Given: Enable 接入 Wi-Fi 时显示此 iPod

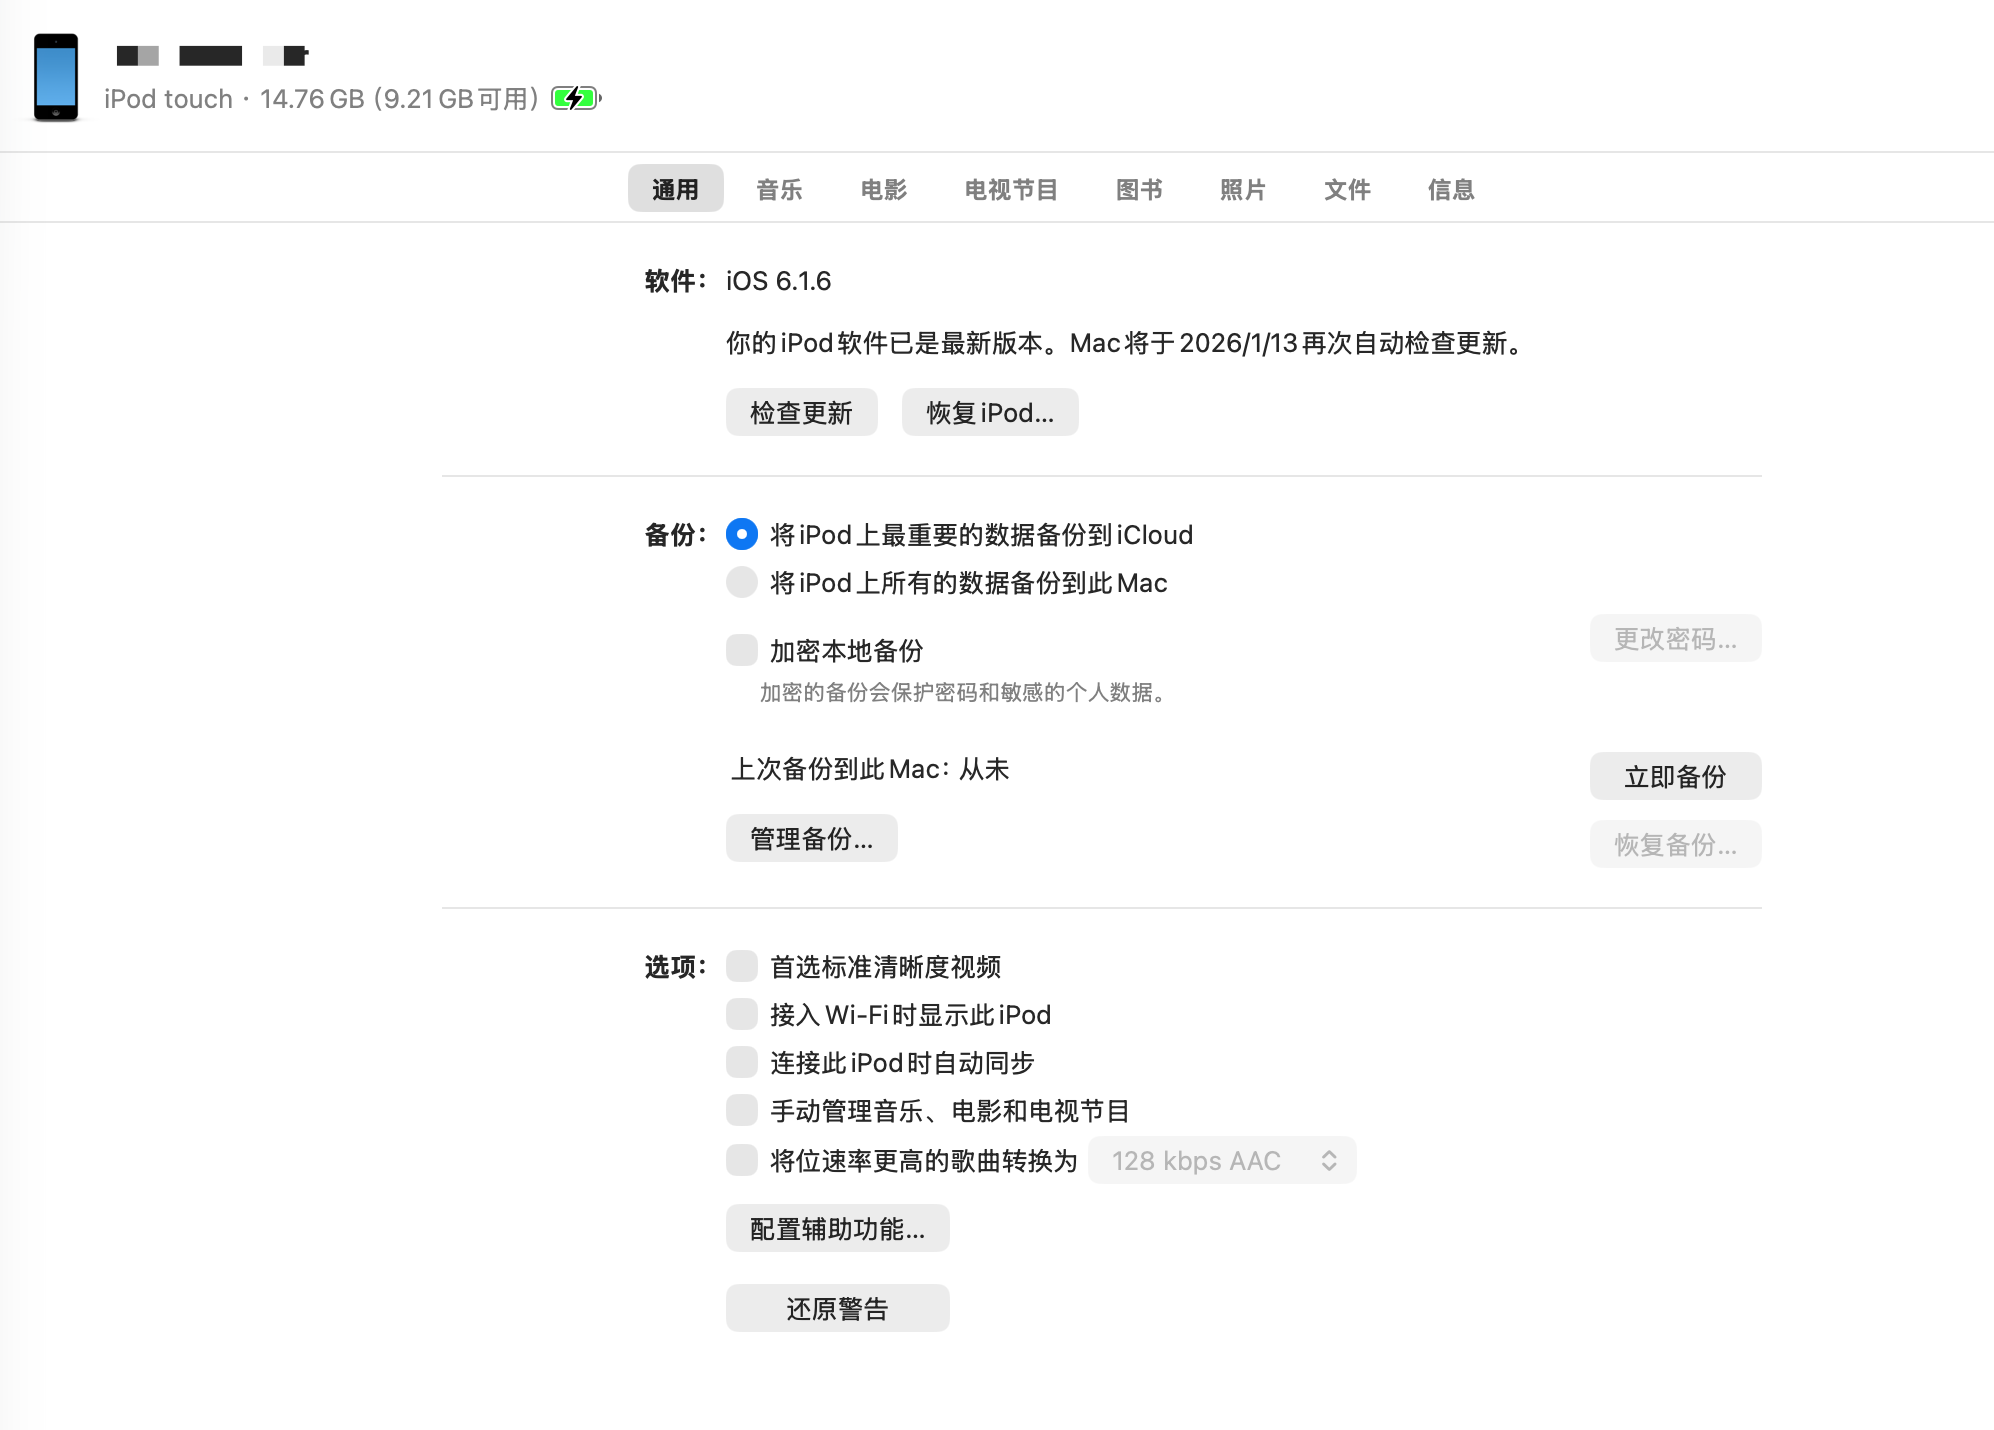Looking at the screenshot, I should (741, 1014).
